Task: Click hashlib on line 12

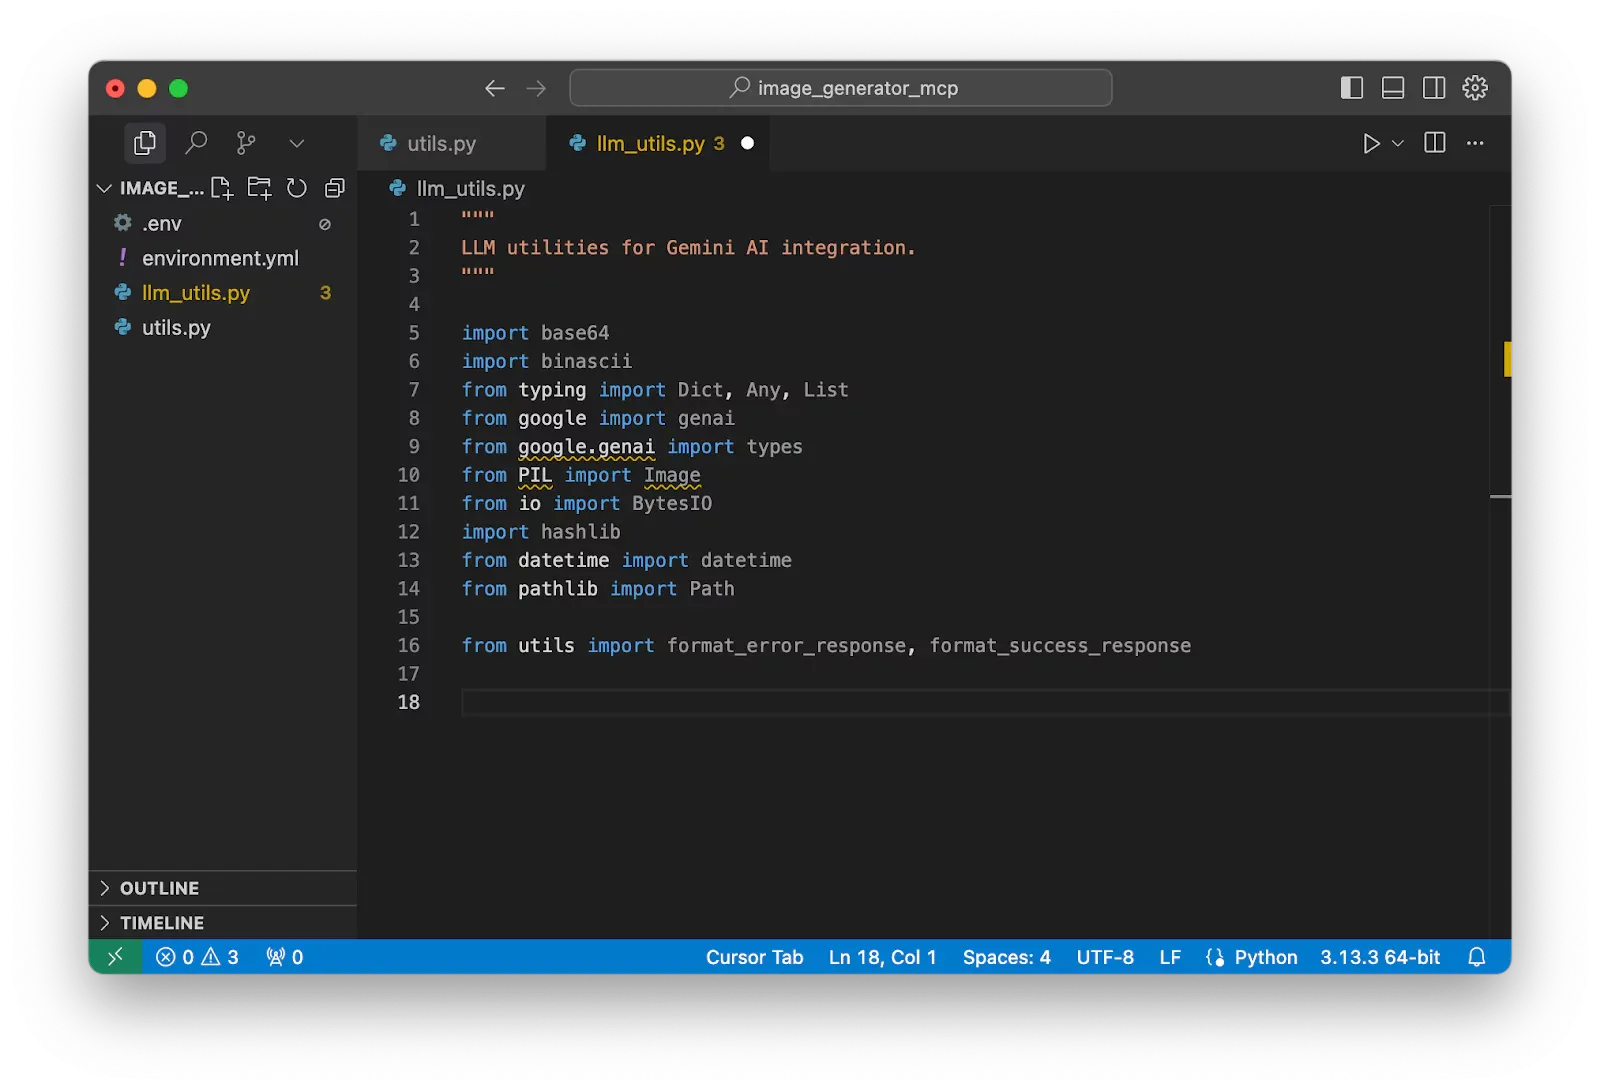Action: (x=581, y=532)
